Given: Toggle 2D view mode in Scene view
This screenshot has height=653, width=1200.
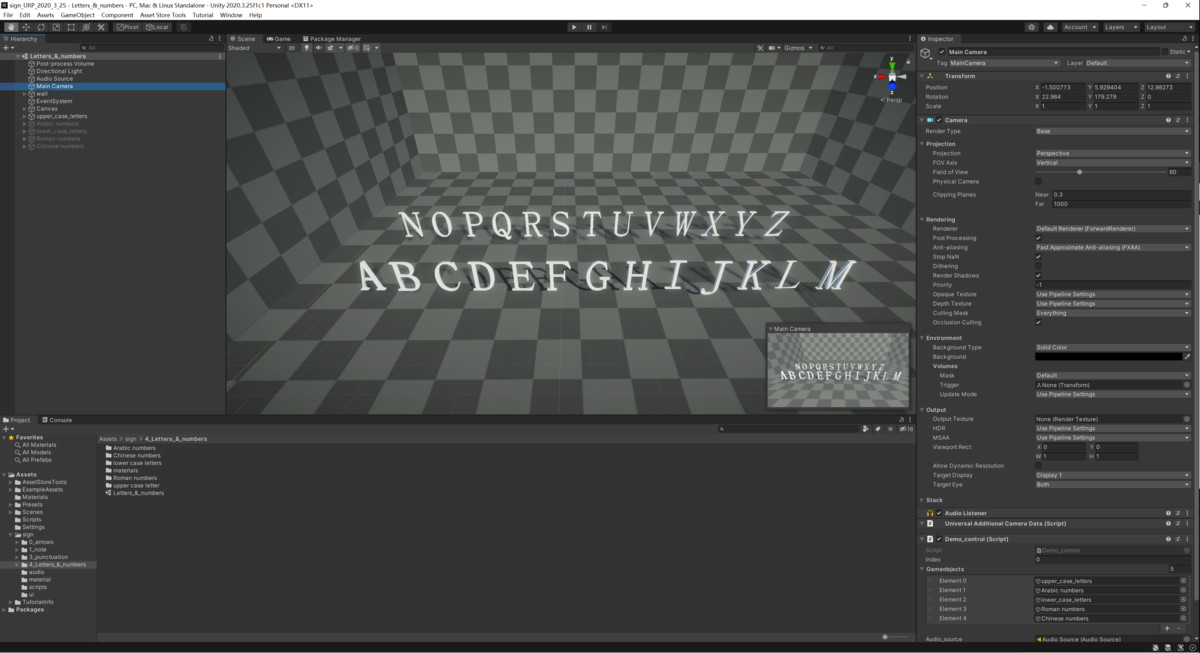Looking at the screenshot, I should click(292, 46).
